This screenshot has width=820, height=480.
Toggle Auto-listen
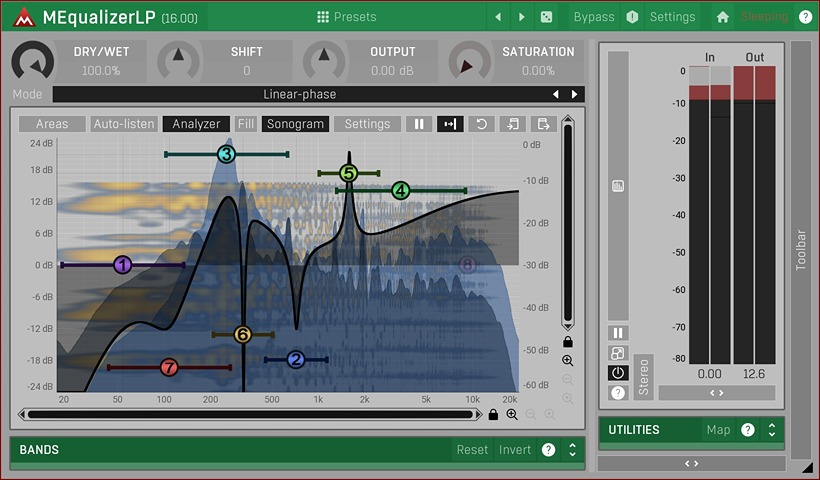point(124,124)
